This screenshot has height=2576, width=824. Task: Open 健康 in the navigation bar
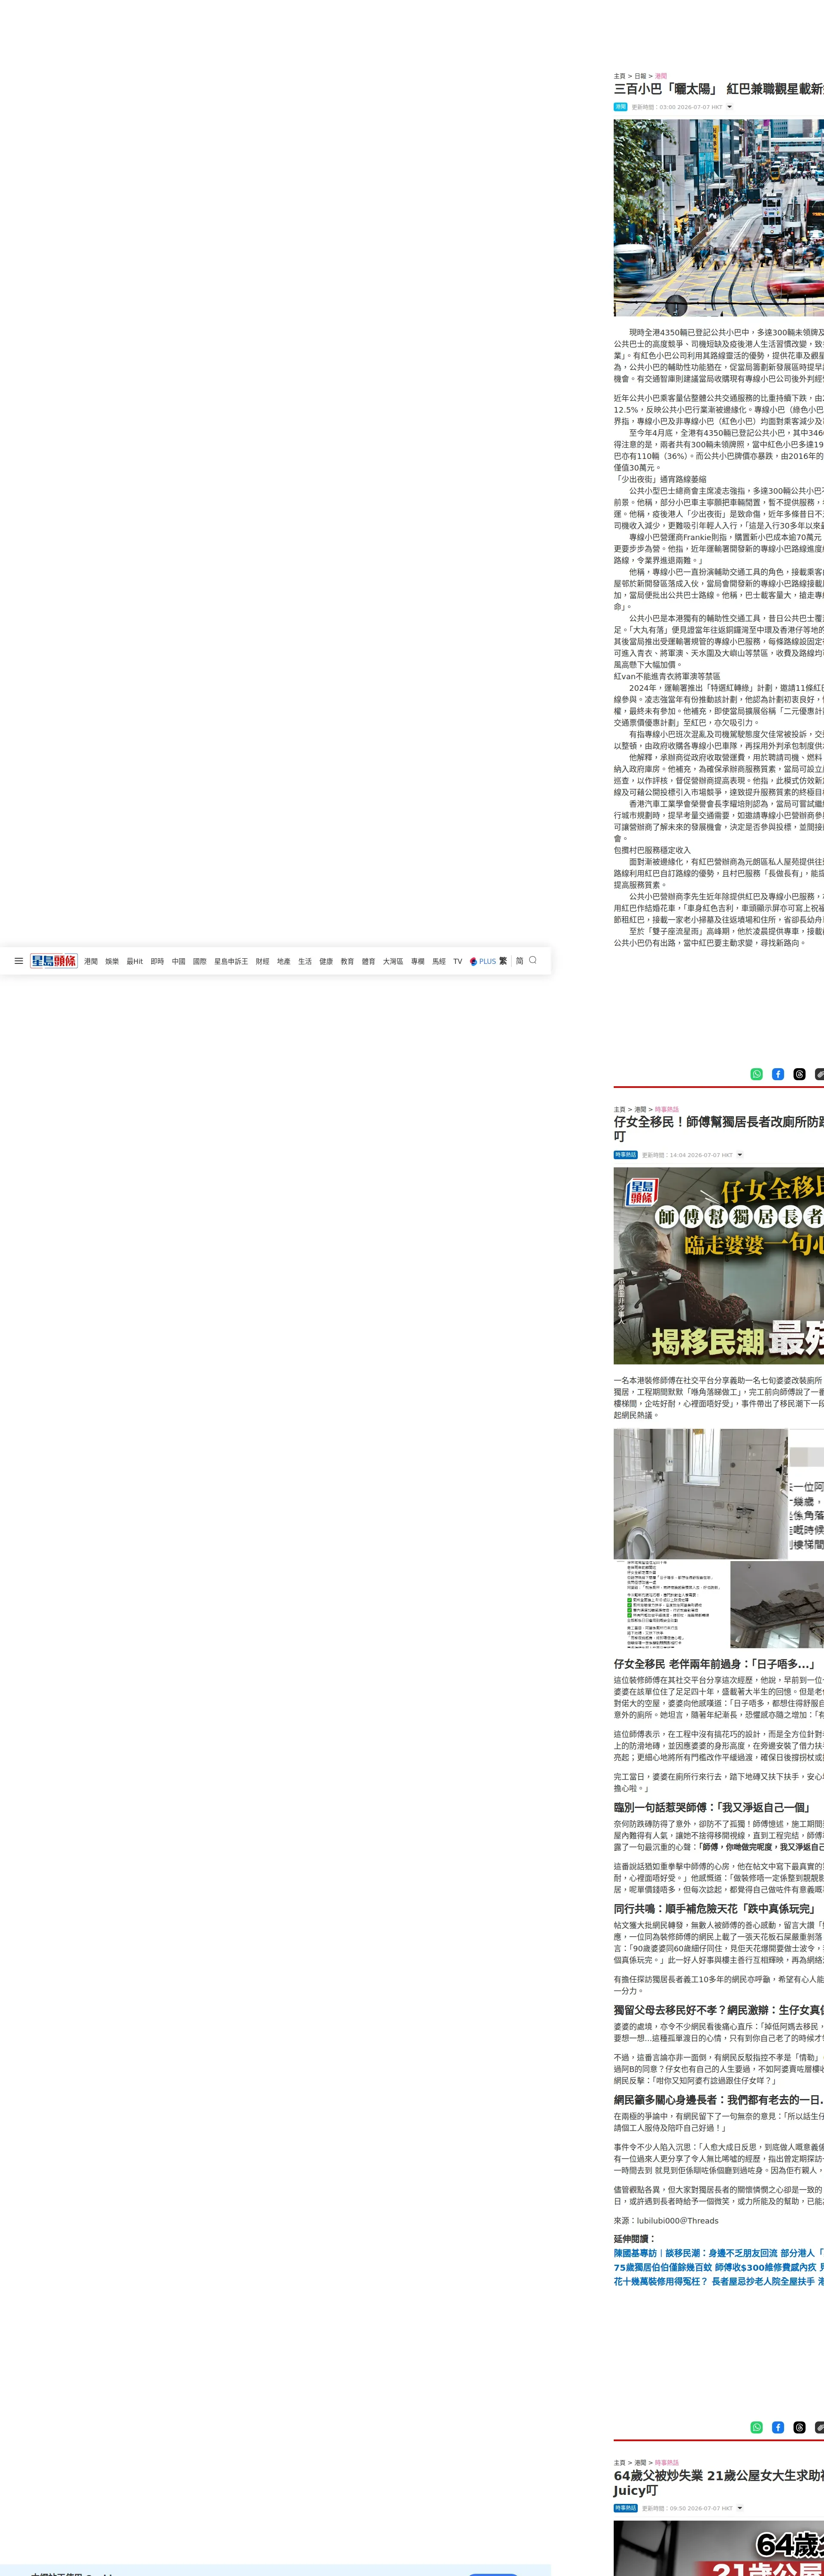(326, 961)
